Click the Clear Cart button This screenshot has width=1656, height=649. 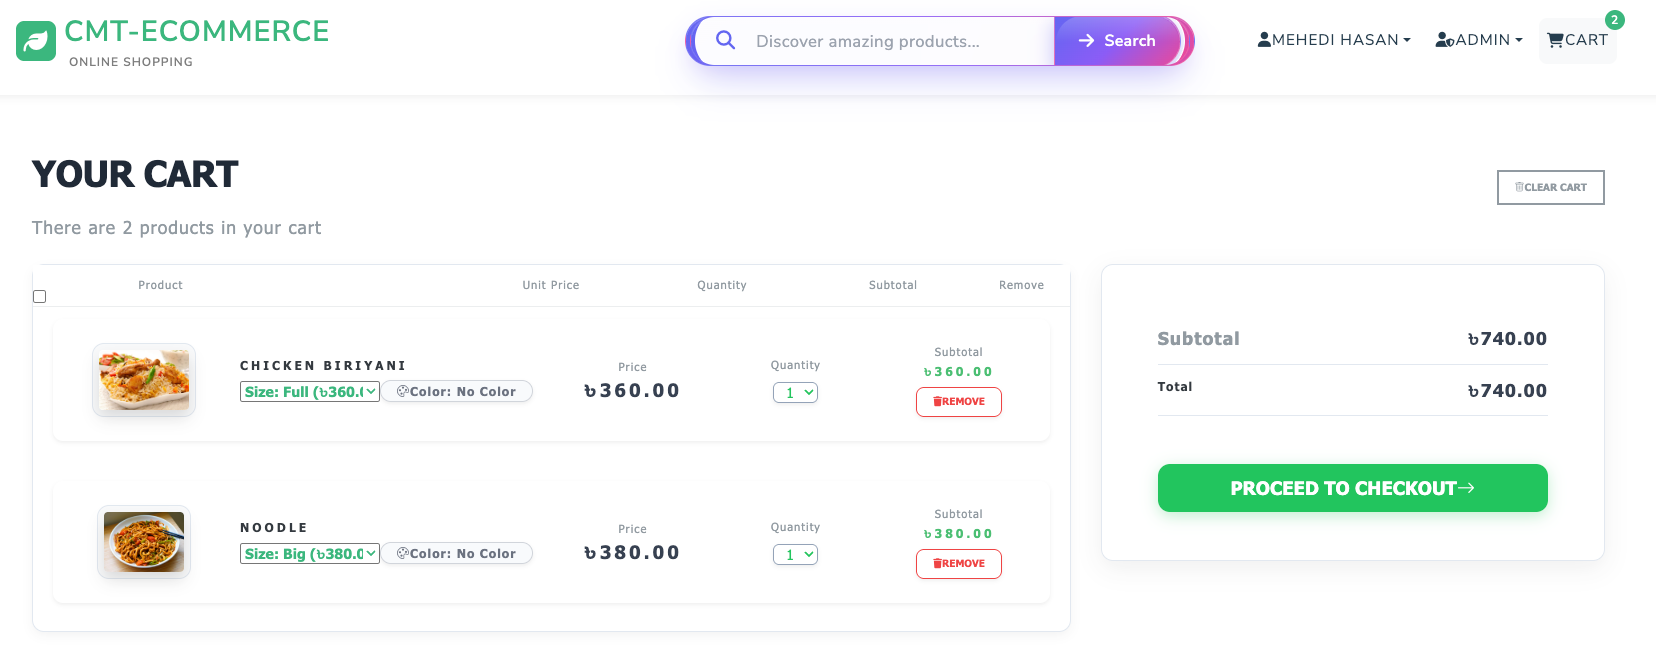point(1550,188)
